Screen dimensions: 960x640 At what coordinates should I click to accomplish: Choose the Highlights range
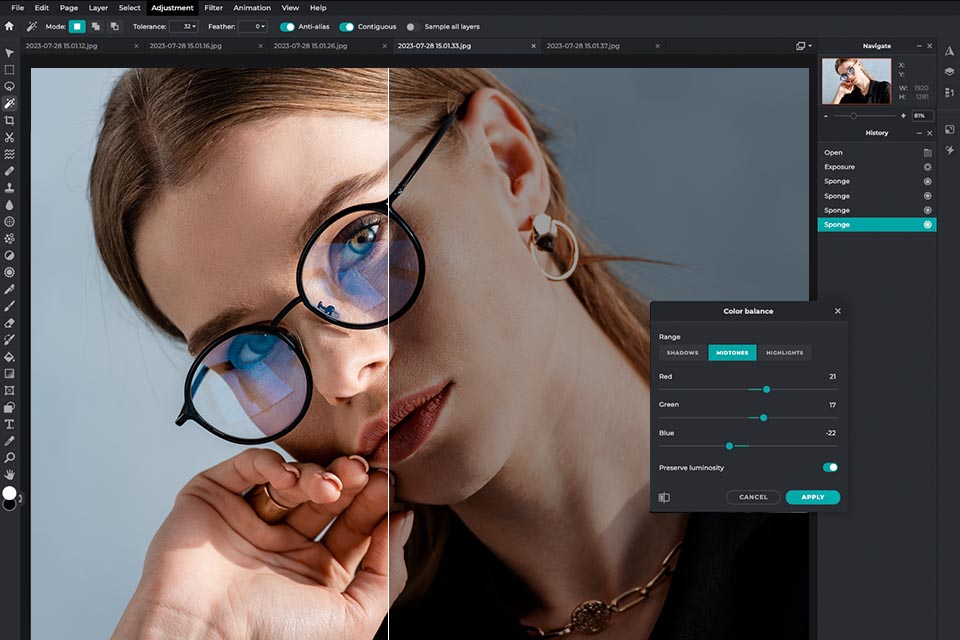click(784, 353)
